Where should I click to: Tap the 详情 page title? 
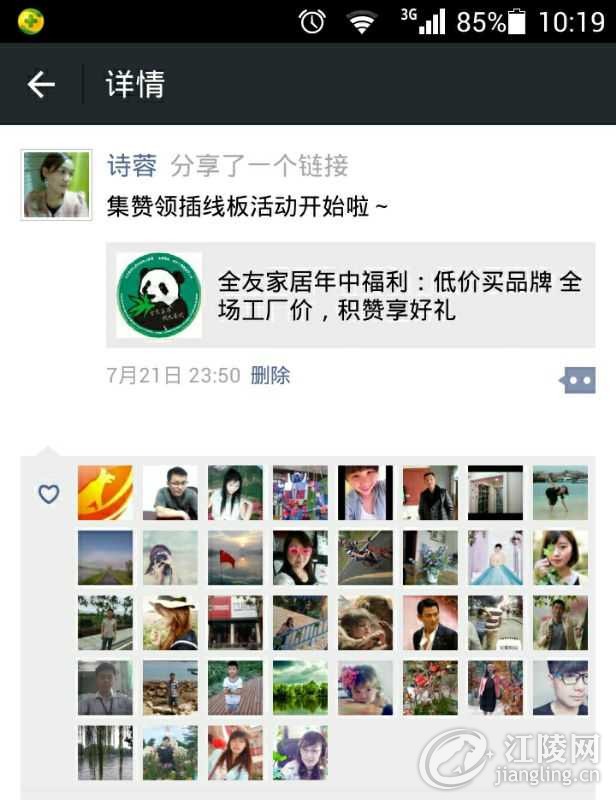click(x=135, y=84)
